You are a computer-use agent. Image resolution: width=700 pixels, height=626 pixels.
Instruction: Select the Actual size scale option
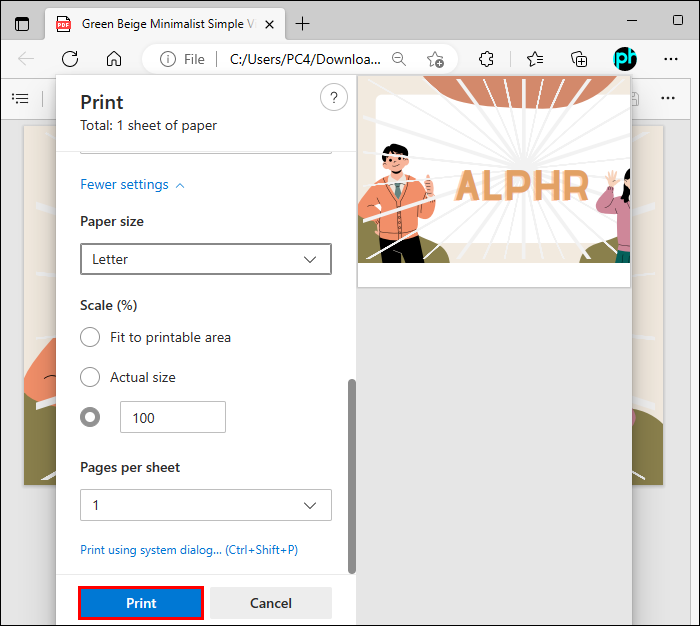pyautogui.click(x=90, y=377)
